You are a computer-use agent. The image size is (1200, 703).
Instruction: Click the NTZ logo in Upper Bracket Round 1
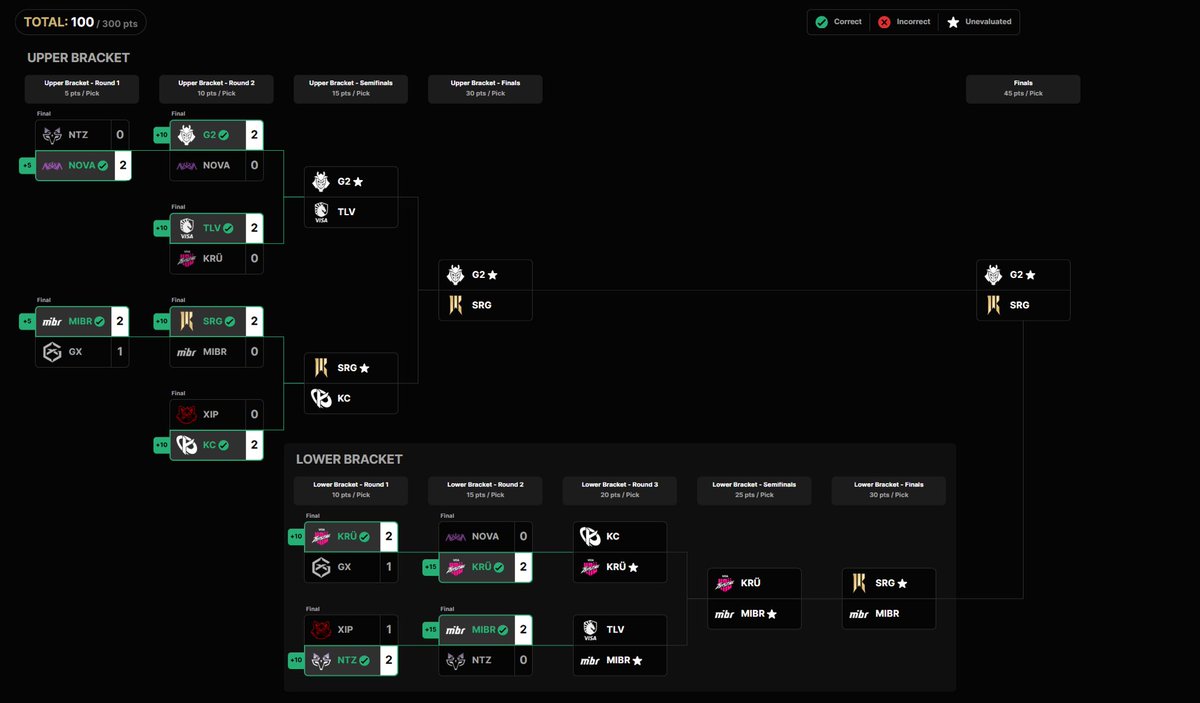[53, 135]
